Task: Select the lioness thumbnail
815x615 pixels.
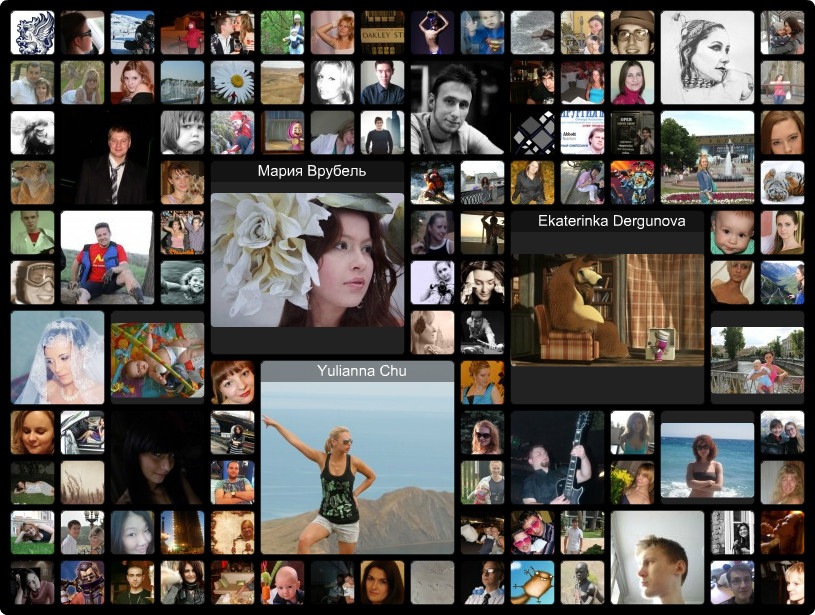Action: [32, 182]
